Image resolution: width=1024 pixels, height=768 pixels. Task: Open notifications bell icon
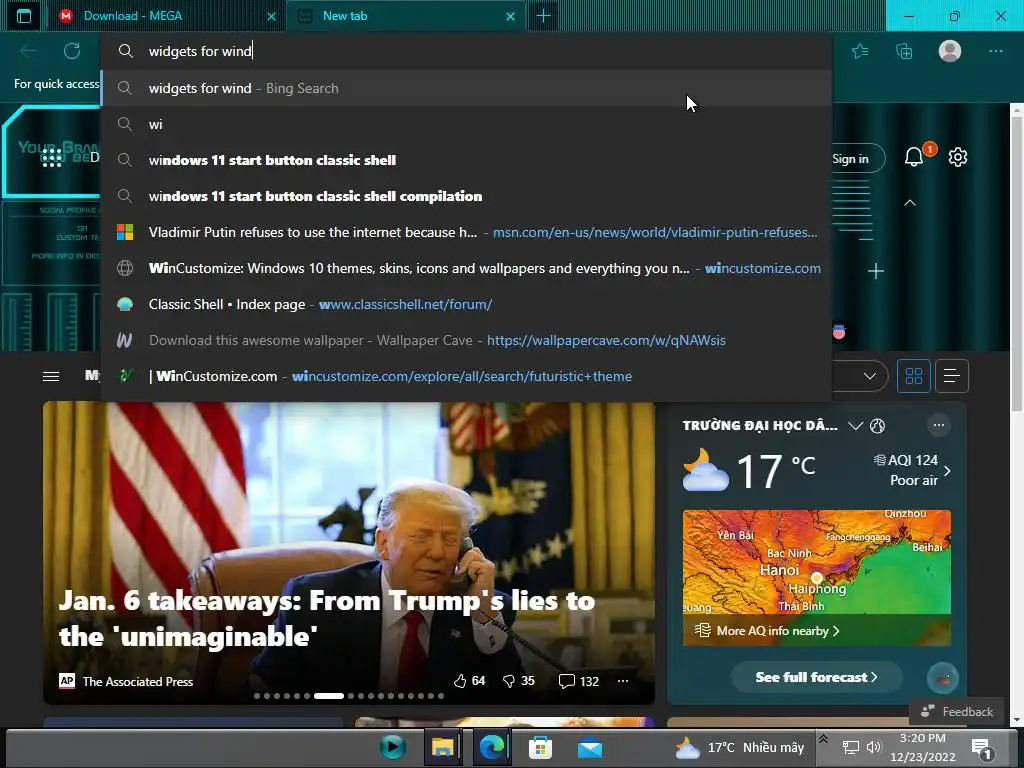tap(914, 157)
